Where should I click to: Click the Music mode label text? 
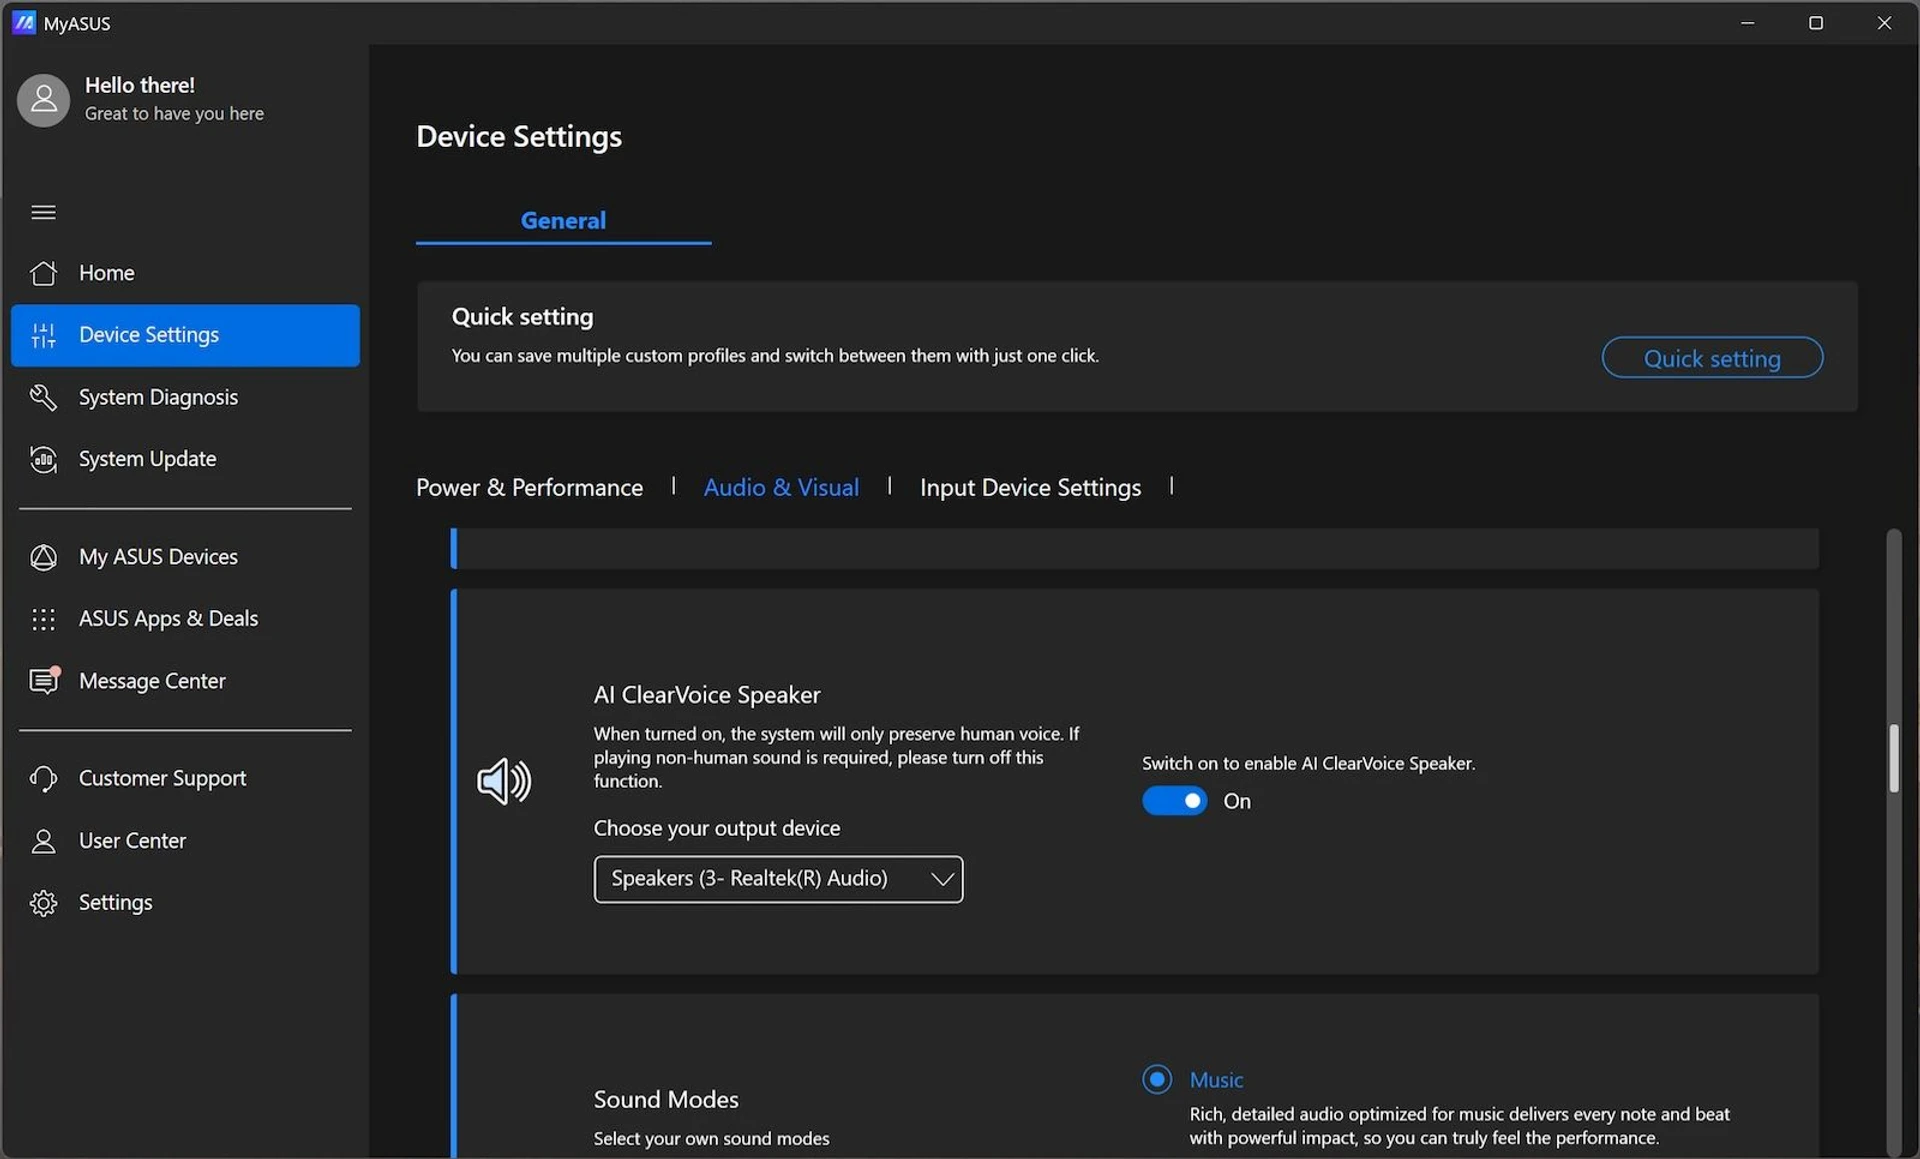tap(1216, 1080)
